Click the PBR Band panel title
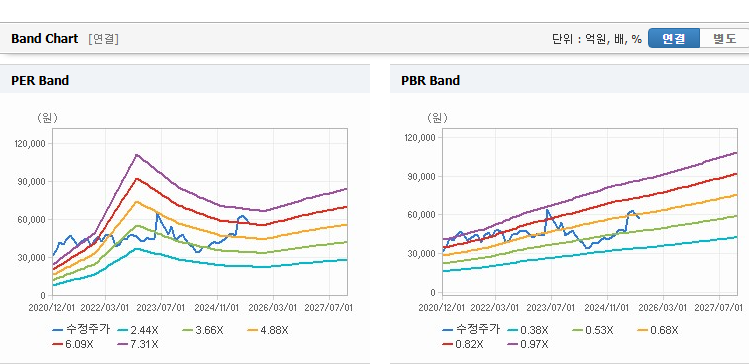The image size is (749, 364). pyautogui.click(x=430, y=81)
